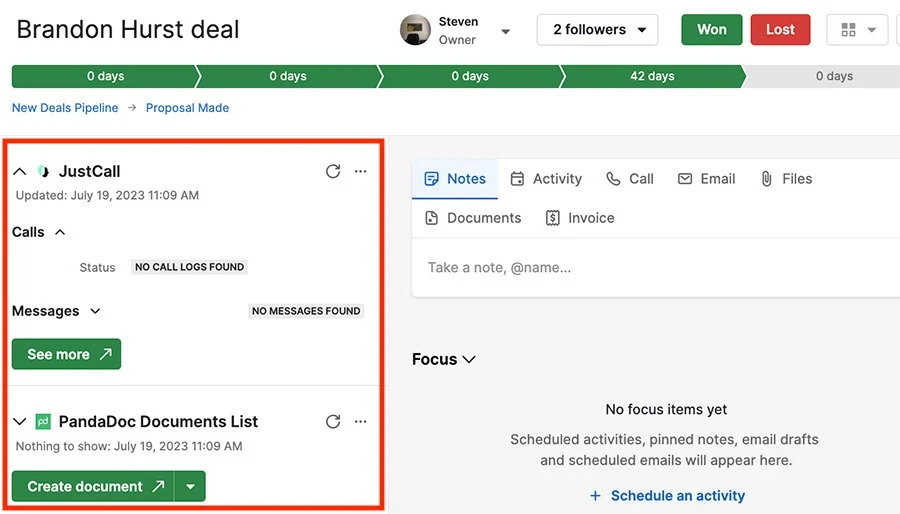
Task: Mark the deal as Won
Action: point(712,30)
